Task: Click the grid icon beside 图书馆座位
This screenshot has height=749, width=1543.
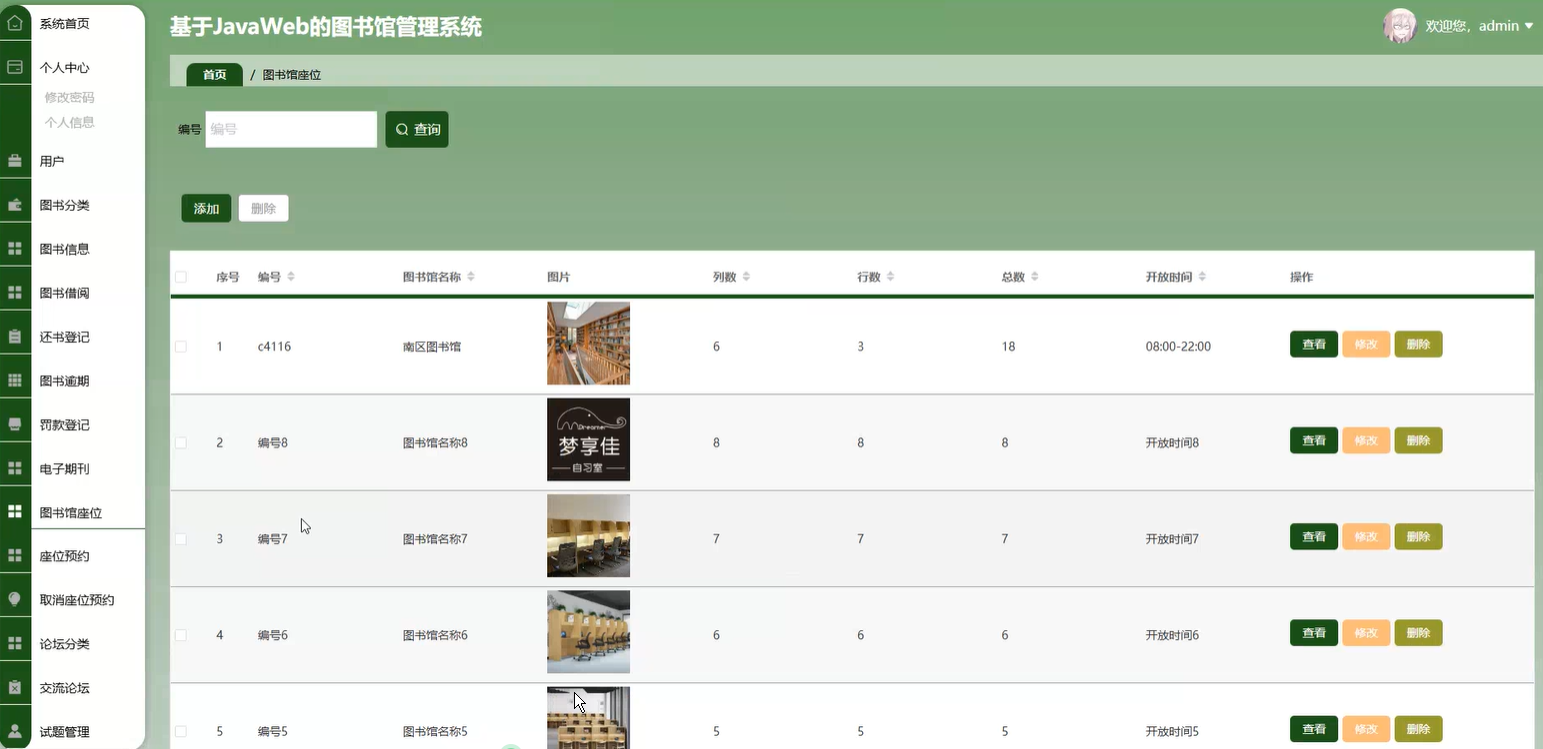Action: 15,512
